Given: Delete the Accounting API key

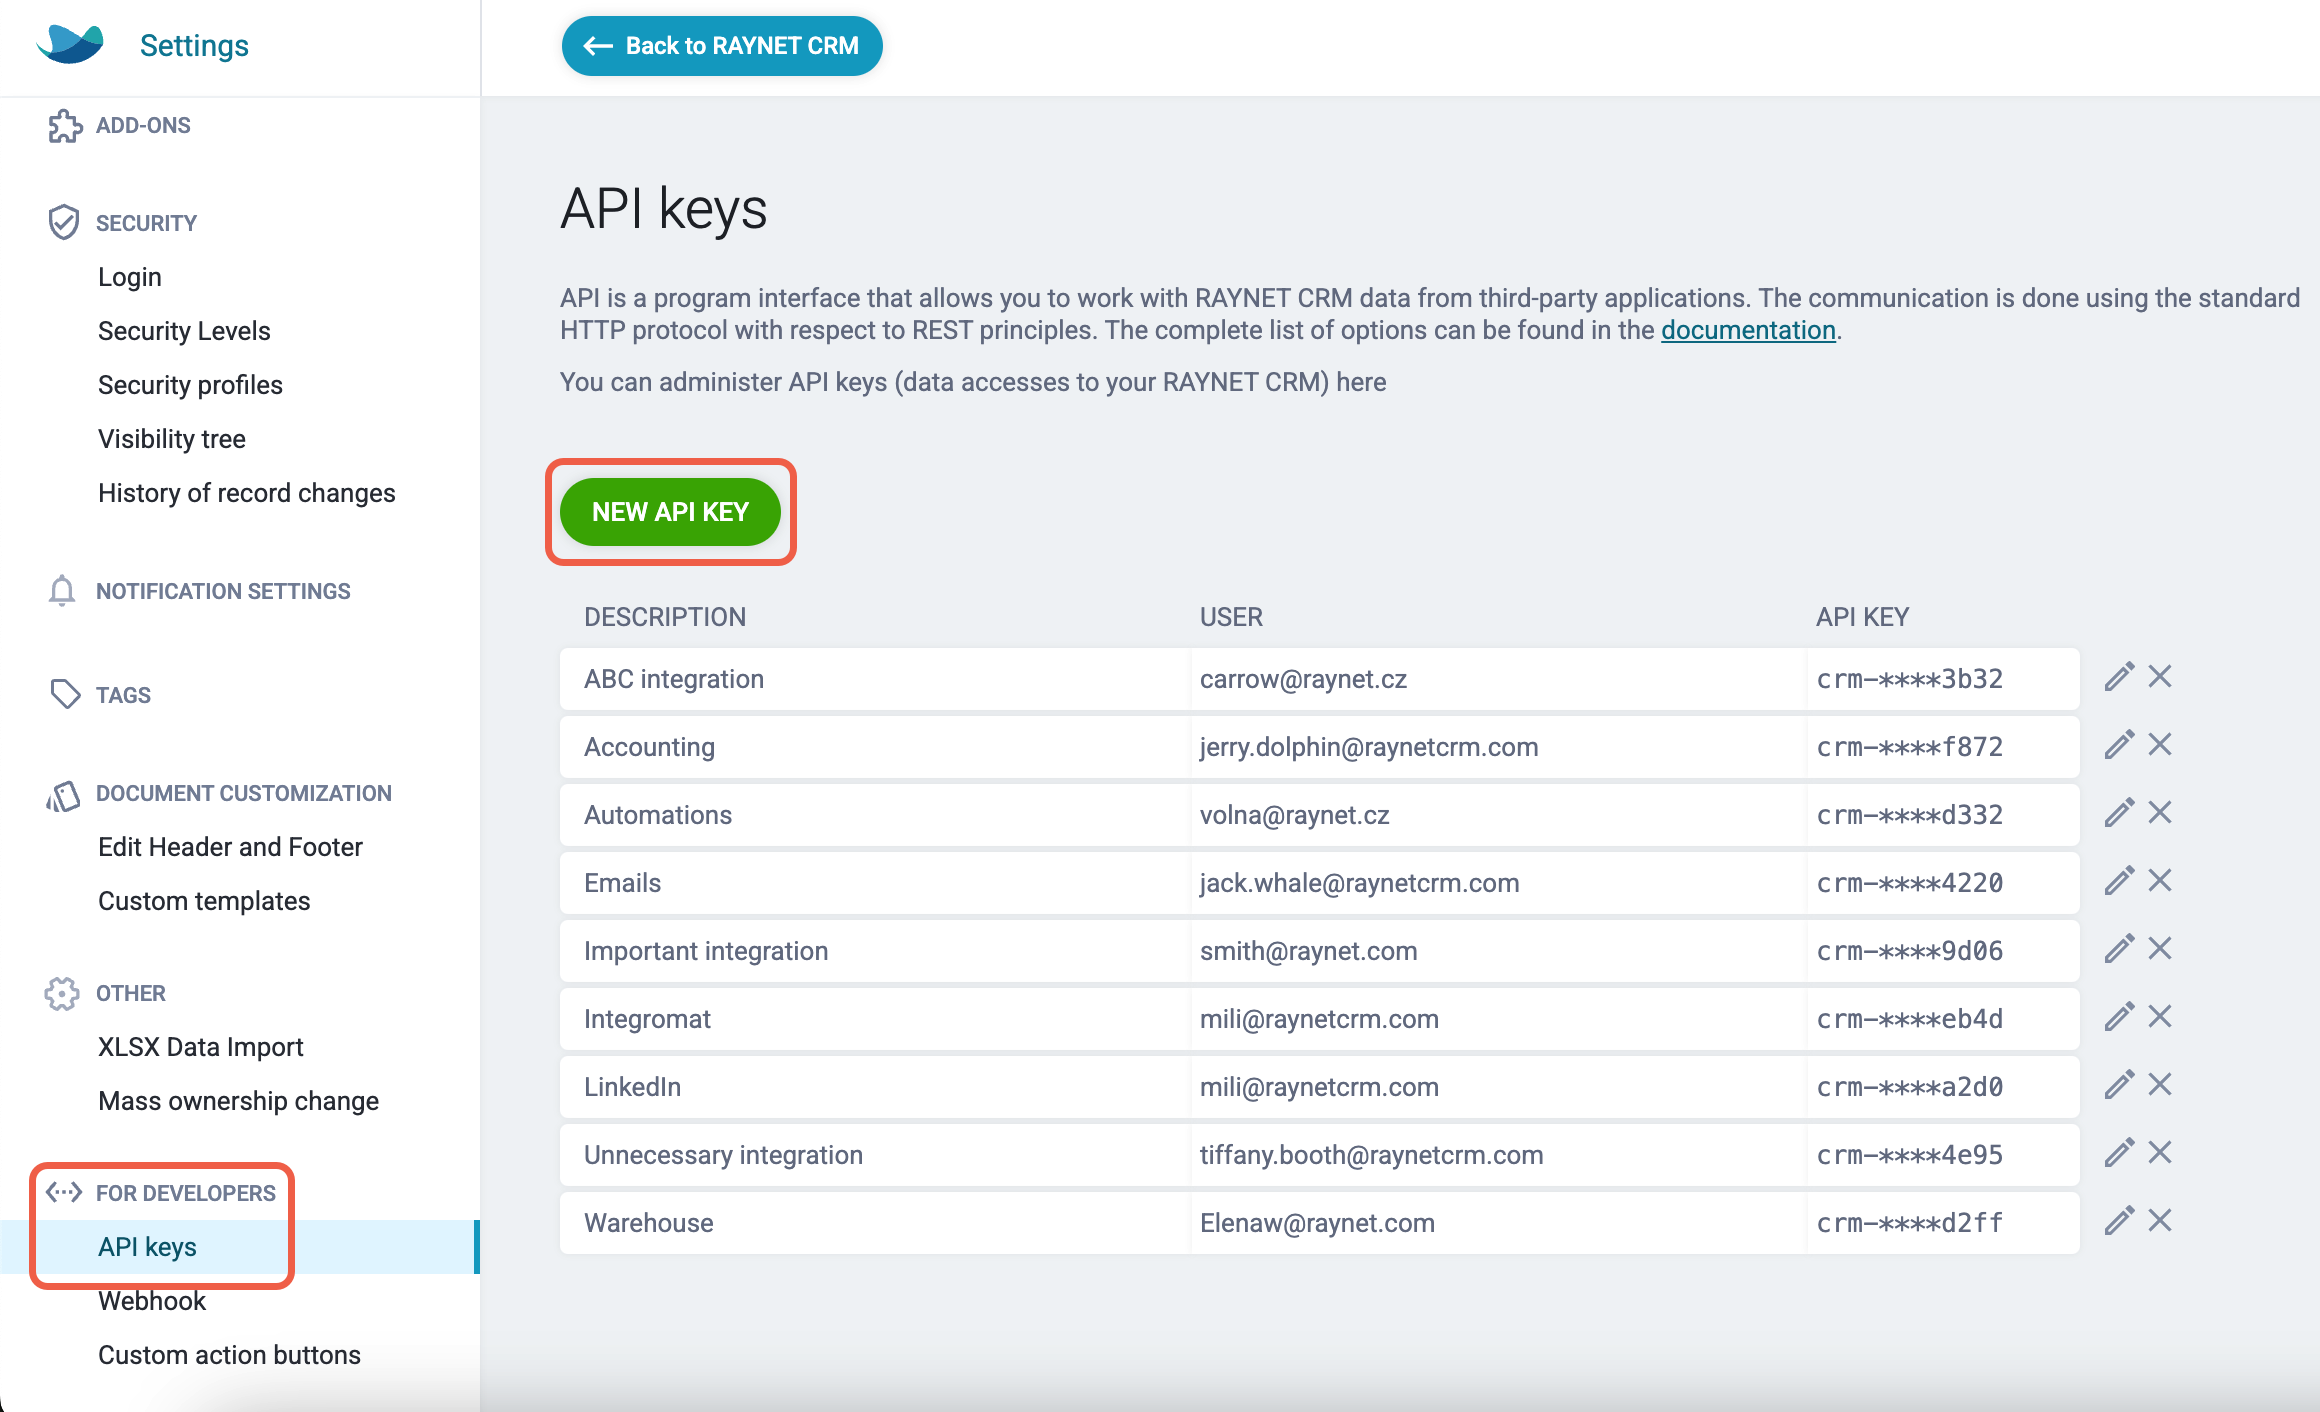Looking at the screenshot, I should [2160, 745].
